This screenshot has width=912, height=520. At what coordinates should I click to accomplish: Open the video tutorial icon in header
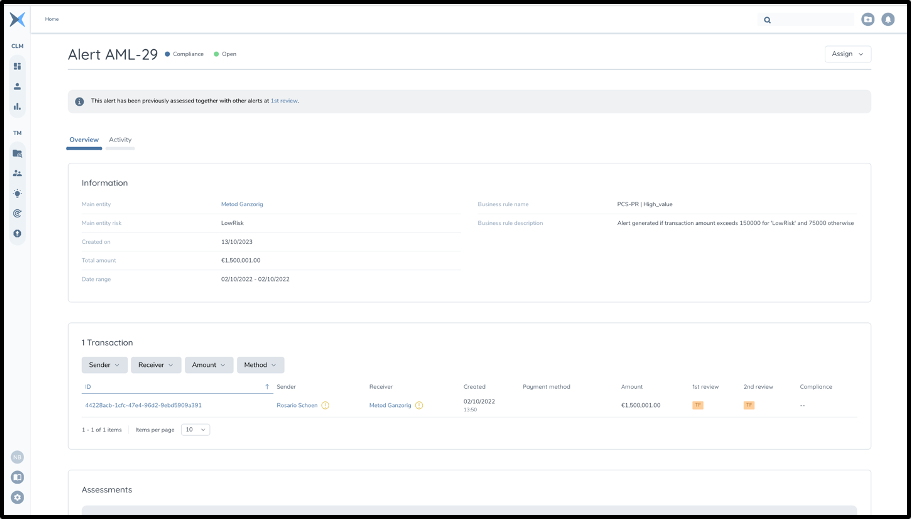(867, 19)
